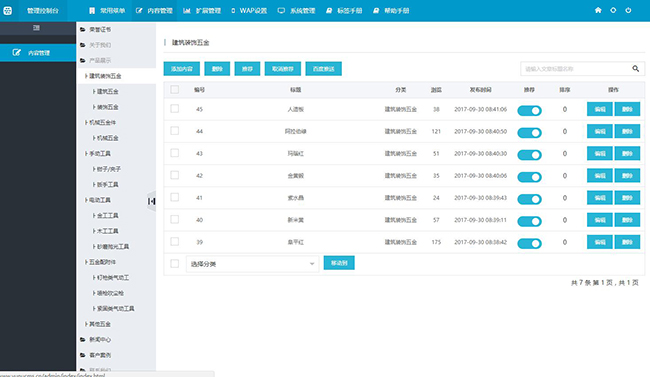Open the 扩展管理 top menu
The height and width of the screenshot is (377, 650).
click(202, 11)
